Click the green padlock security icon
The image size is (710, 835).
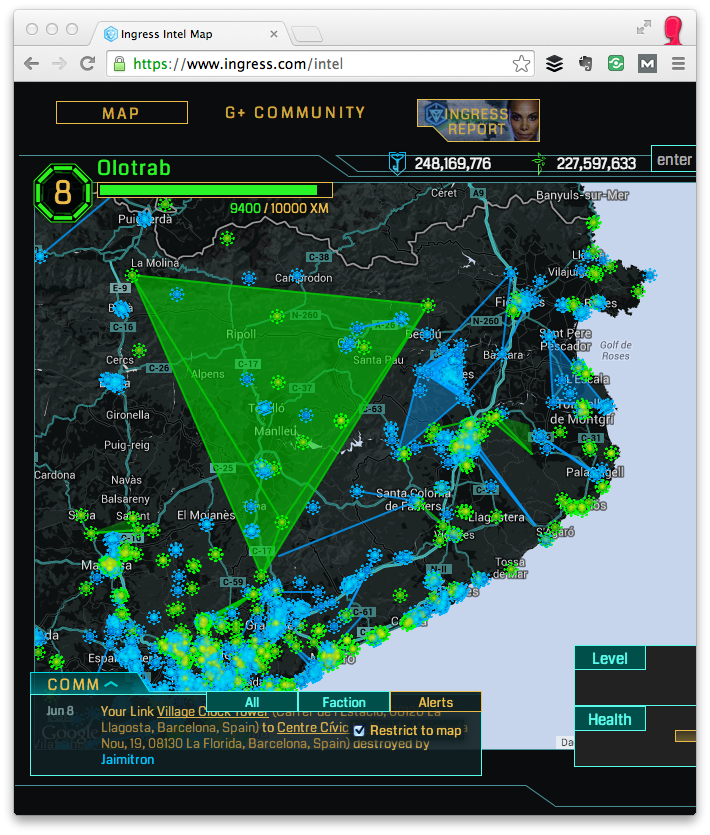pos(120,64)
